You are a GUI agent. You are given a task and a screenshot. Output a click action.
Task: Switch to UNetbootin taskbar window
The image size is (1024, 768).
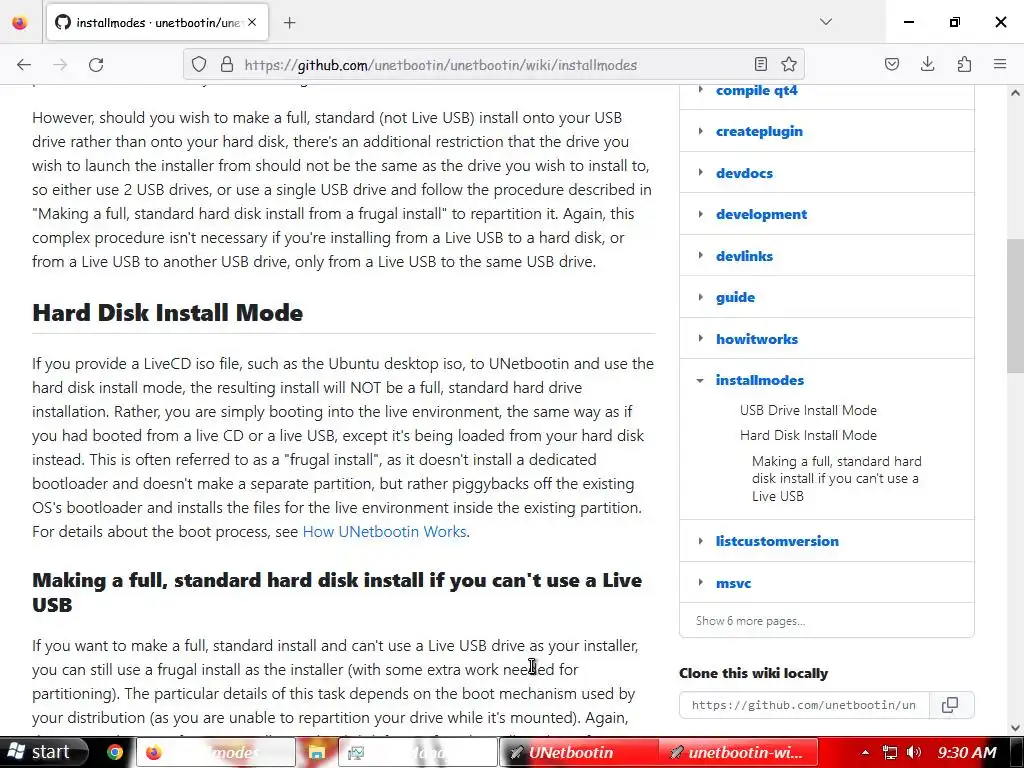pyautogui.click(x=578, y=752)
